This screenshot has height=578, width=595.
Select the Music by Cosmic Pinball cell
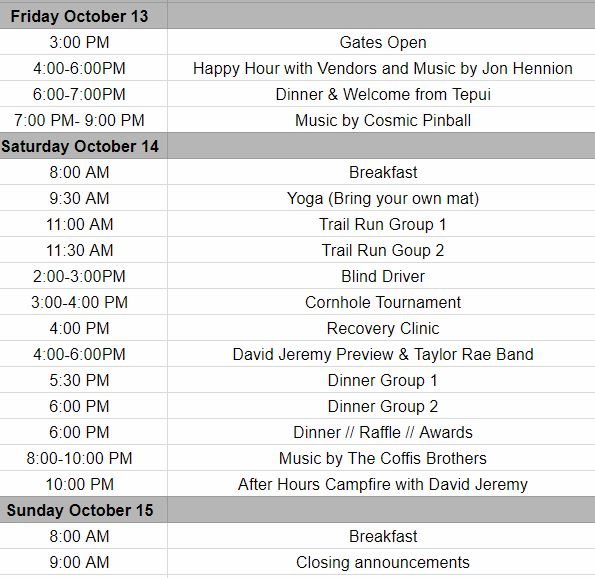[x=381, y=120]
